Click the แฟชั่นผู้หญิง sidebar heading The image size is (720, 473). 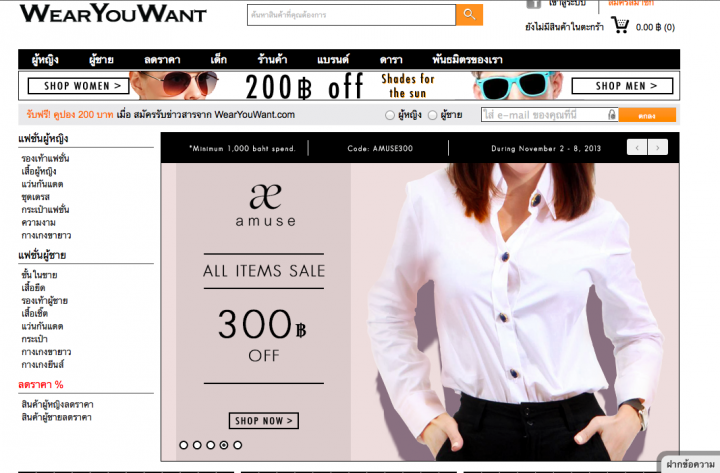point(43,139)
